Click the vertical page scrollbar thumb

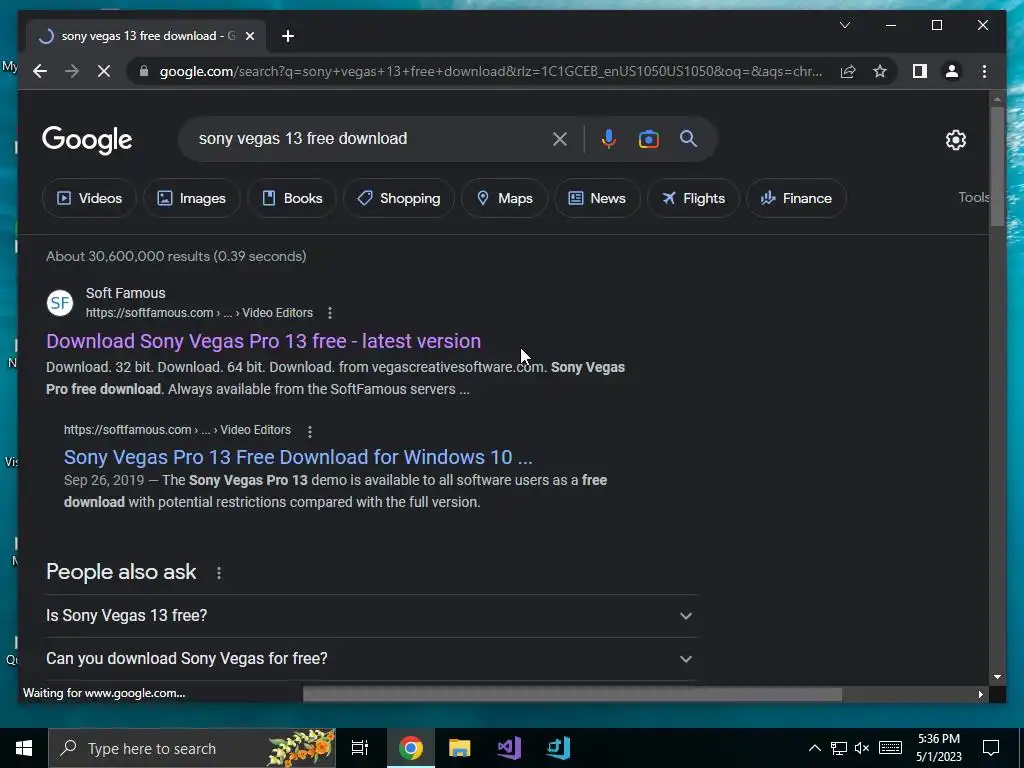(997, 166)
